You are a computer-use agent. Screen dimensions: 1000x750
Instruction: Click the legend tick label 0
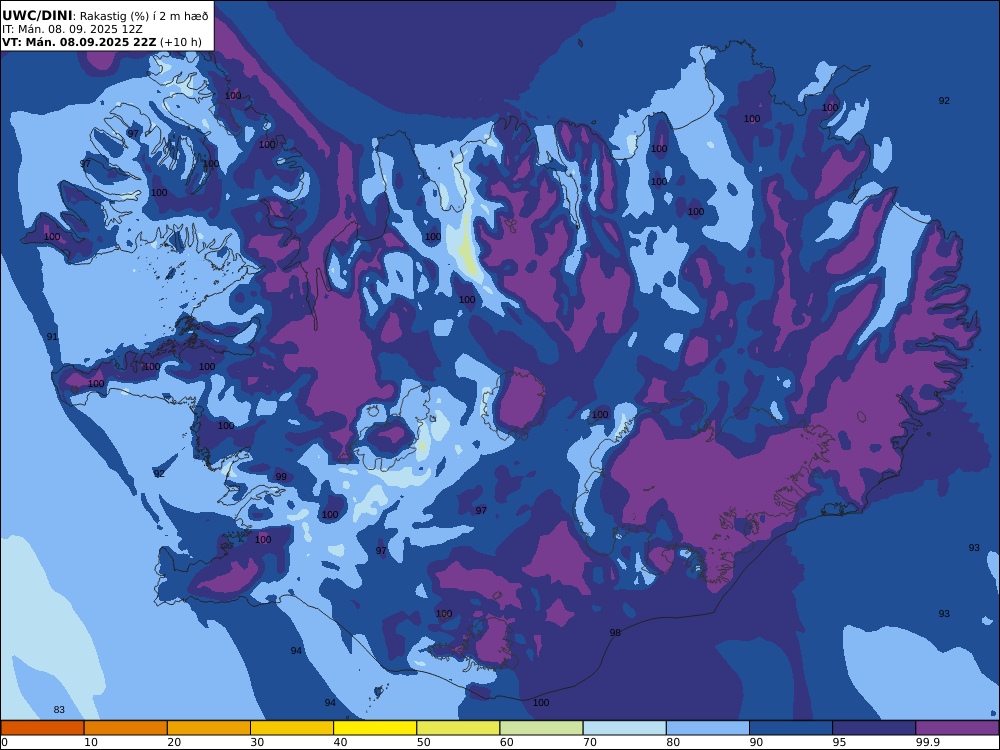point(4,742)
